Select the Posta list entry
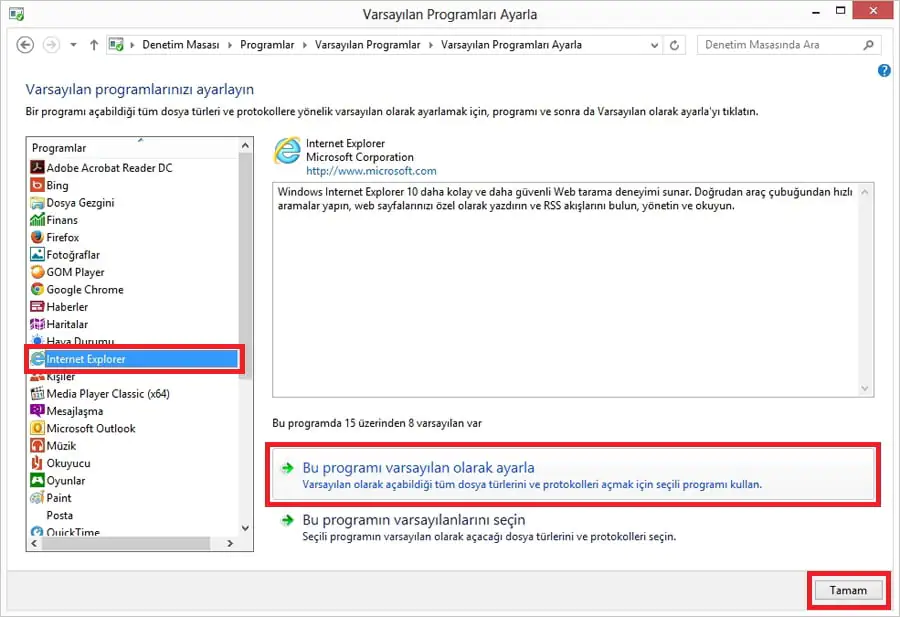The width and height of the screenshot is (900, 617). coord(60,515)
